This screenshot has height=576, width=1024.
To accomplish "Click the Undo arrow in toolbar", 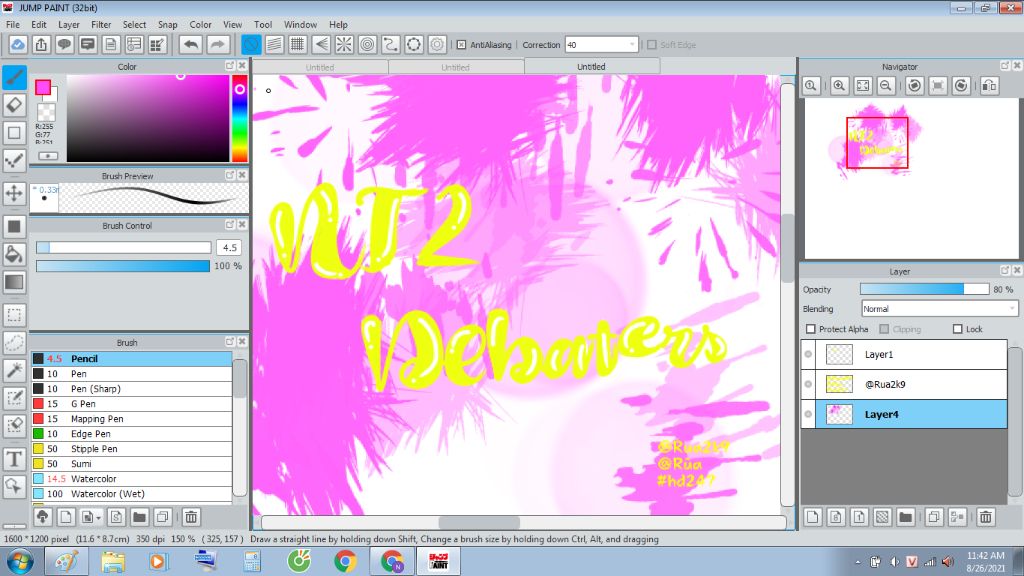I will (x=191, y=44).
